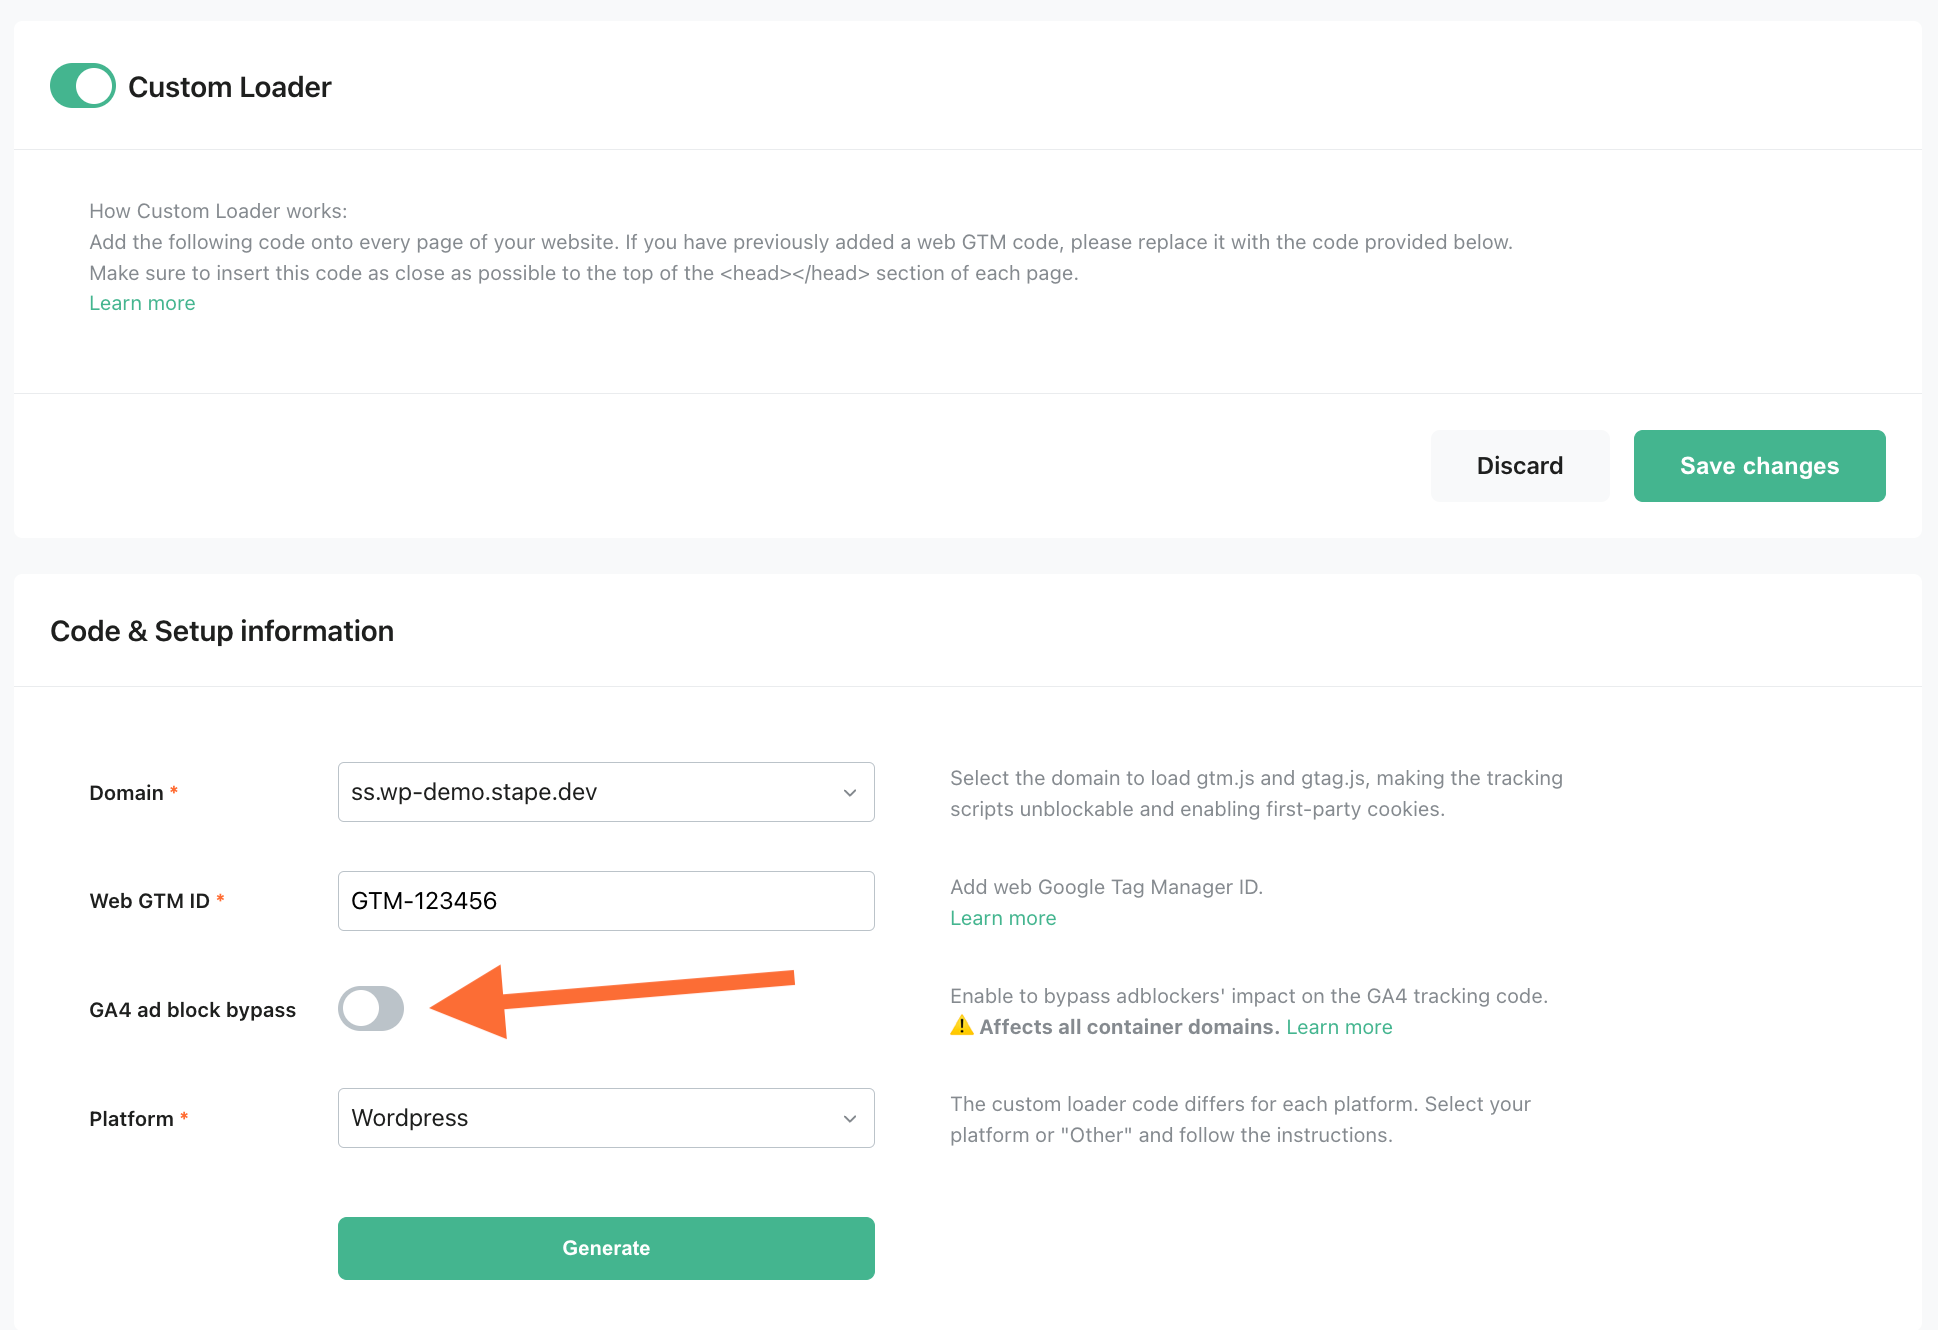This screenshot has width=1938, height=1330.
Task: Click the Platform dropdown chevron
Action: tap(850, 1118)
